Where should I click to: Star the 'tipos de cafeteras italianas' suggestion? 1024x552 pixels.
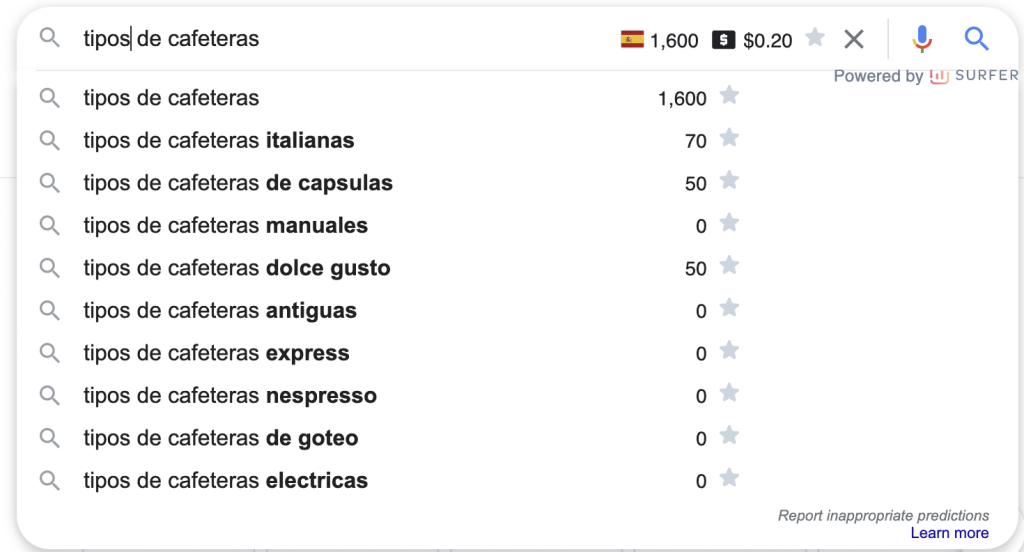coord(729,138)
